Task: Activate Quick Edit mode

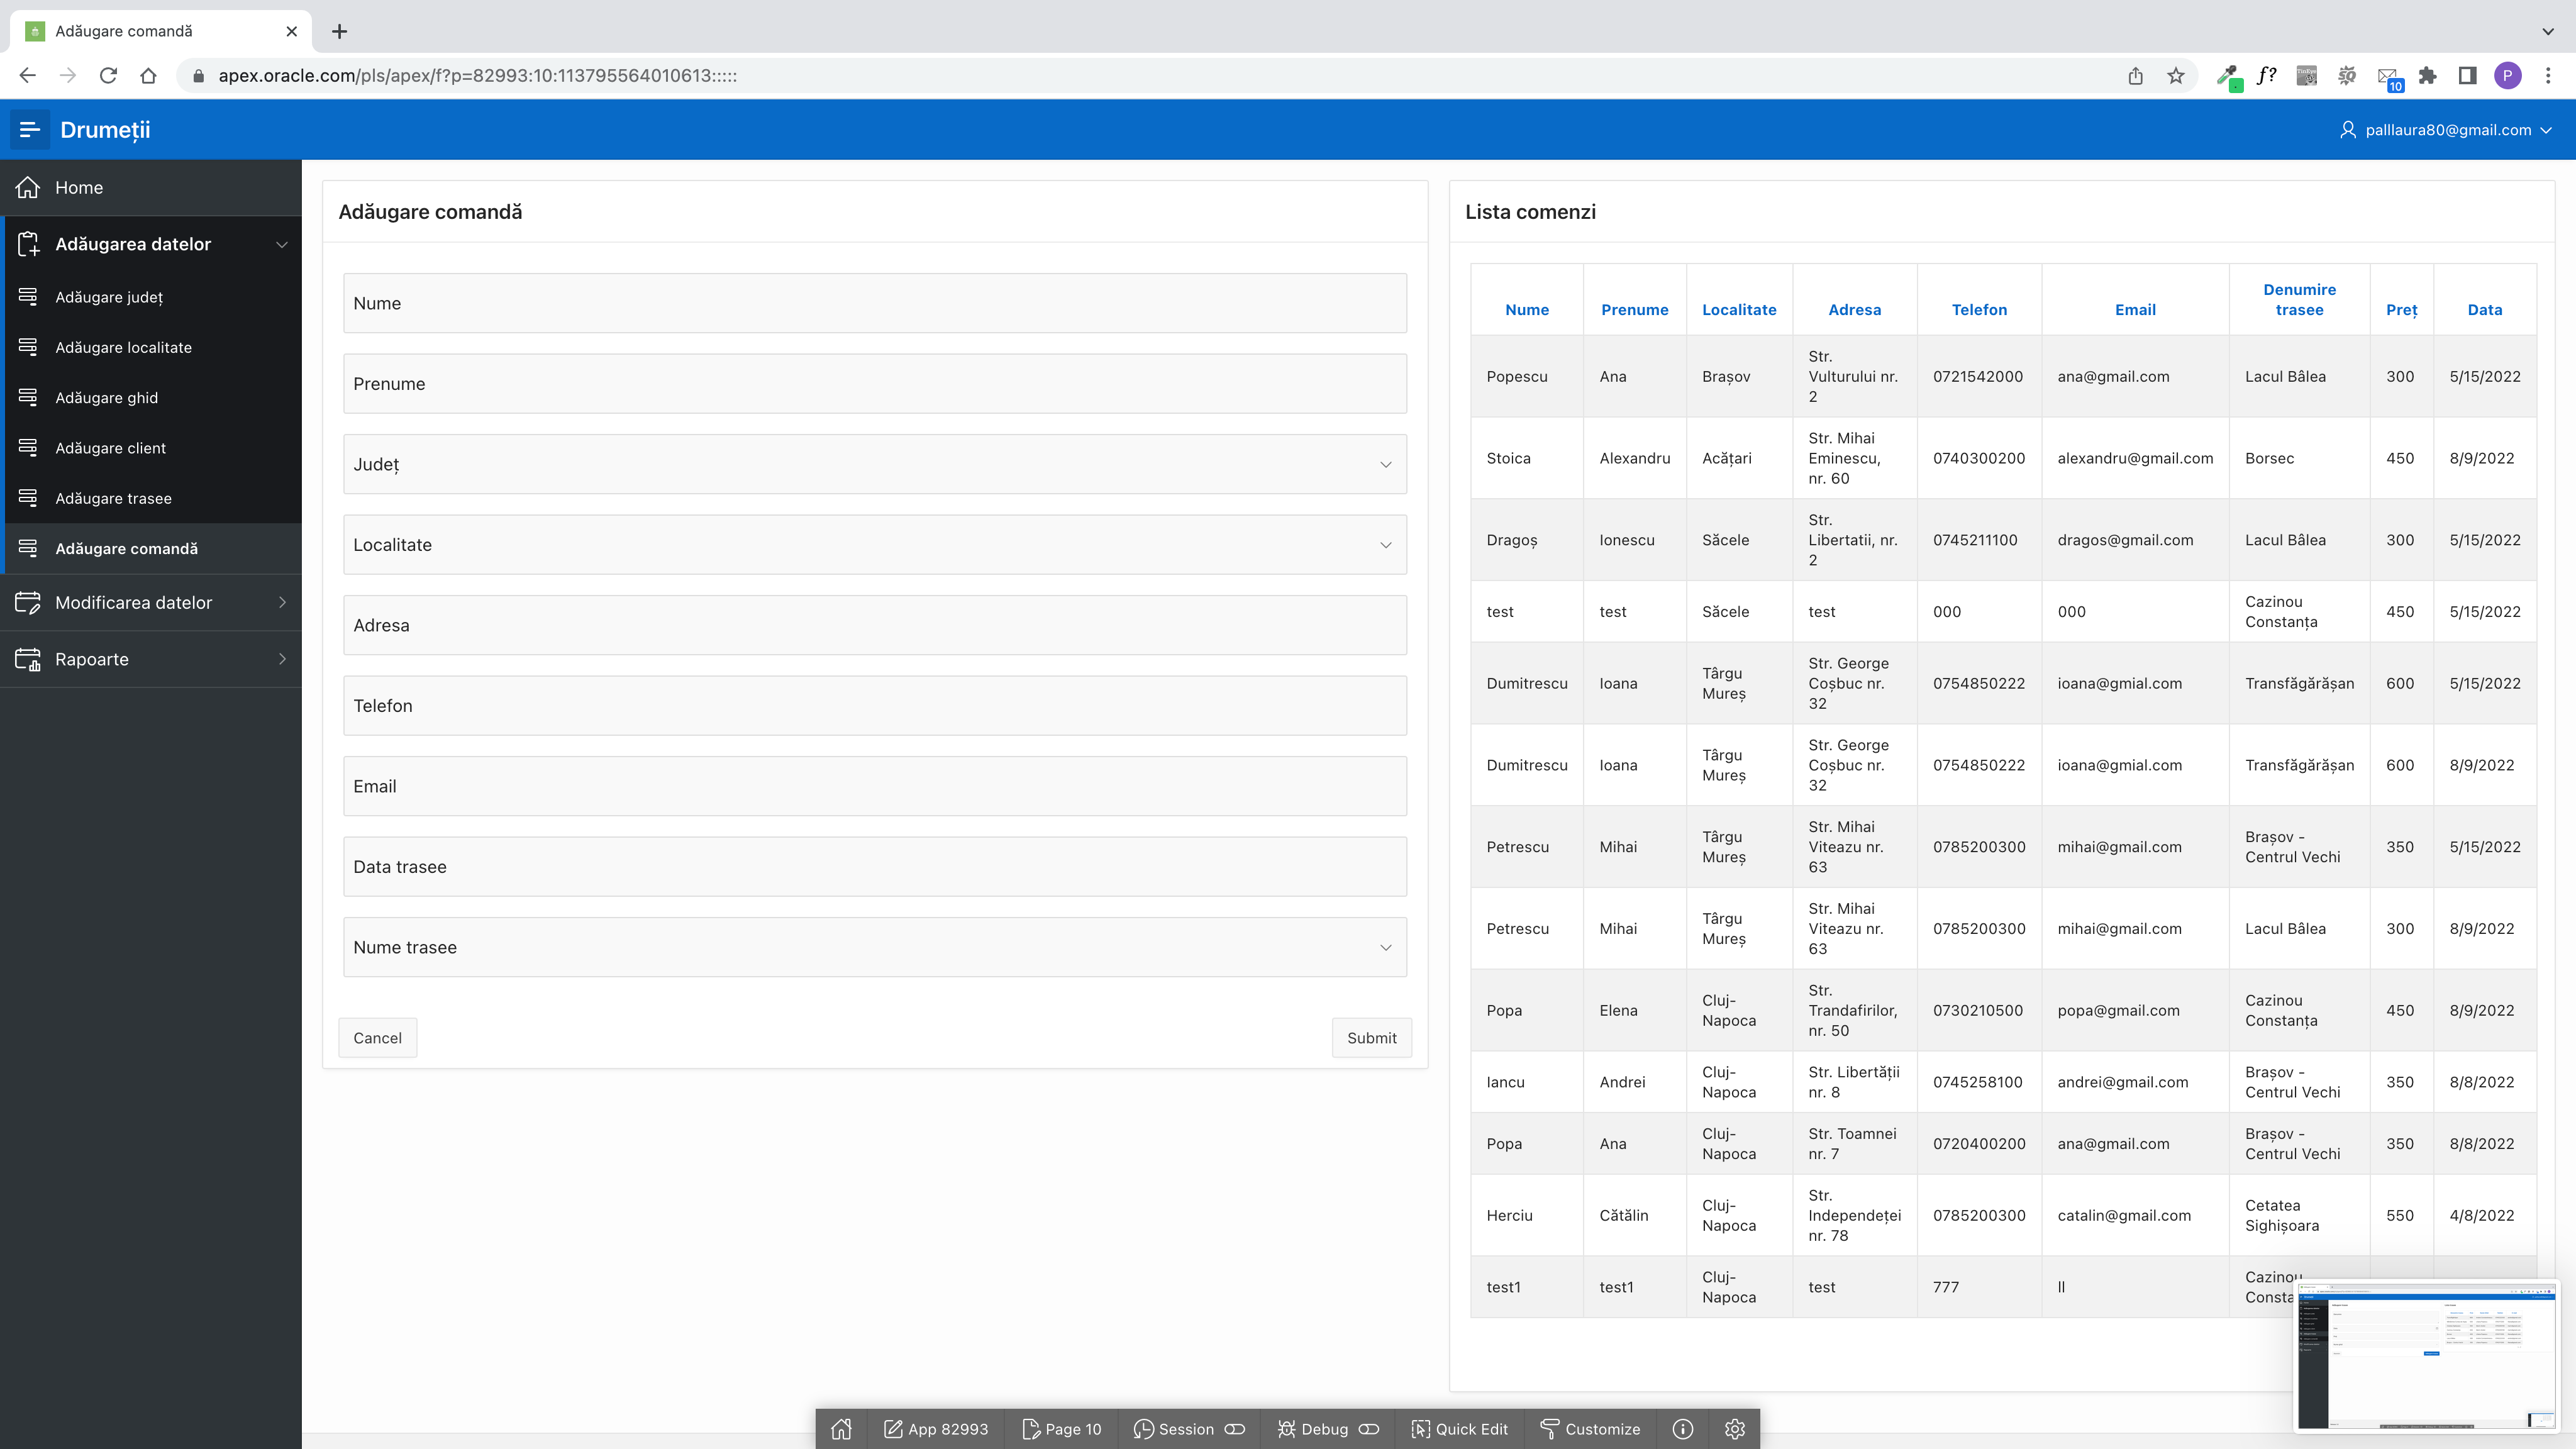Action: 1459,1429
